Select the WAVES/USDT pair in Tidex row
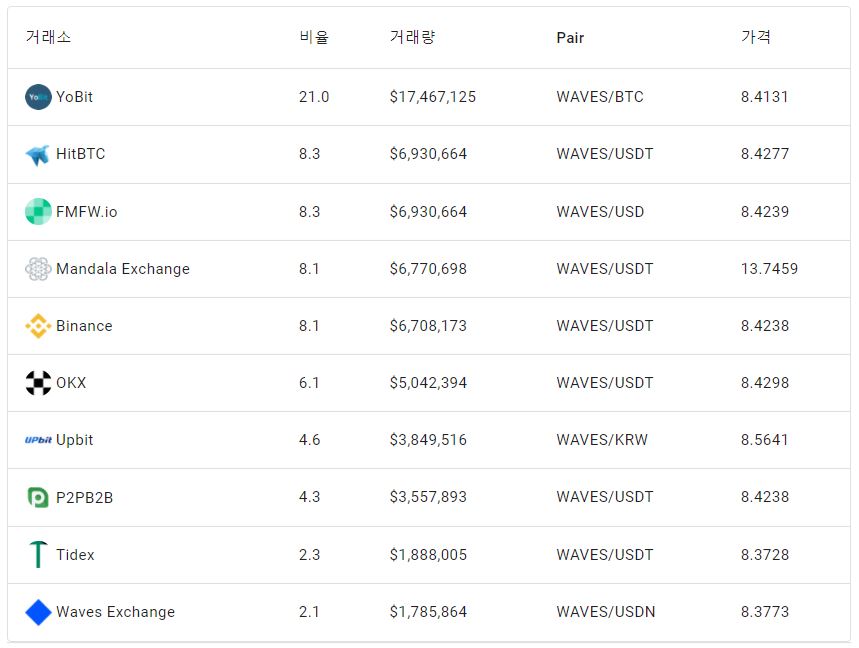Viewport: 859px width, 648px height. coord(605,555)
